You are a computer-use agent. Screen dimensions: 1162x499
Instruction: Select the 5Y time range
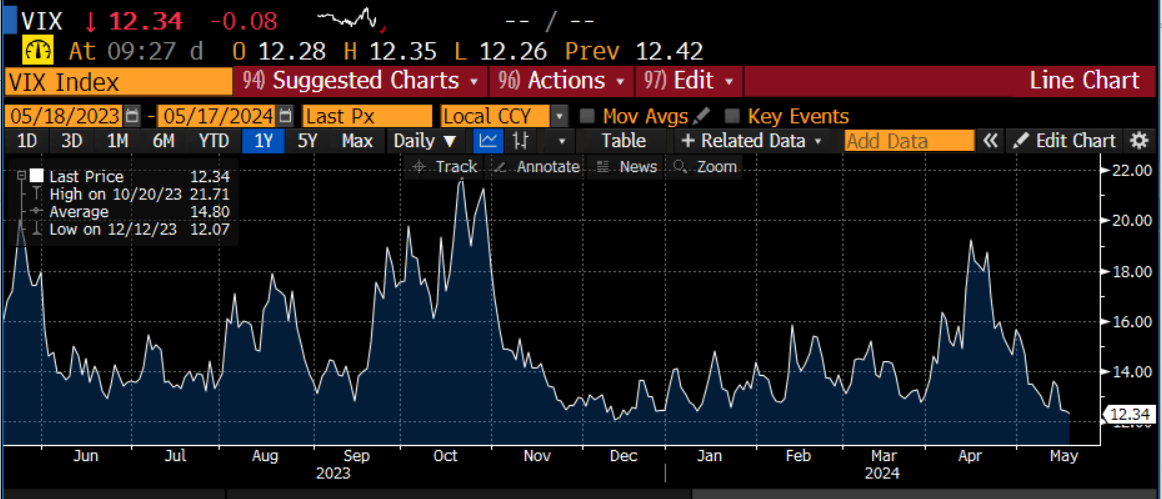(x=308, y=141)
